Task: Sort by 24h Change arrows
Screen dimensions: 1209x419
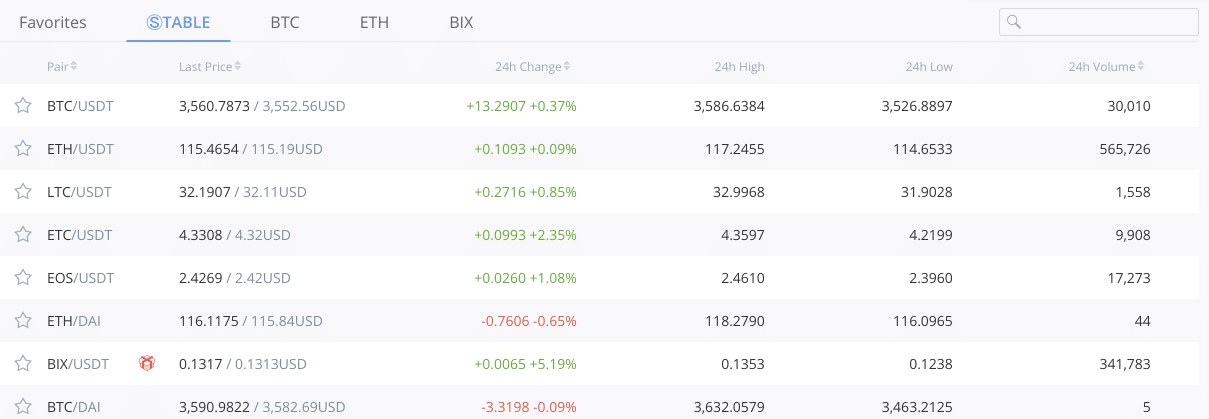Action: pyautogui.click(x=567, y=67)
